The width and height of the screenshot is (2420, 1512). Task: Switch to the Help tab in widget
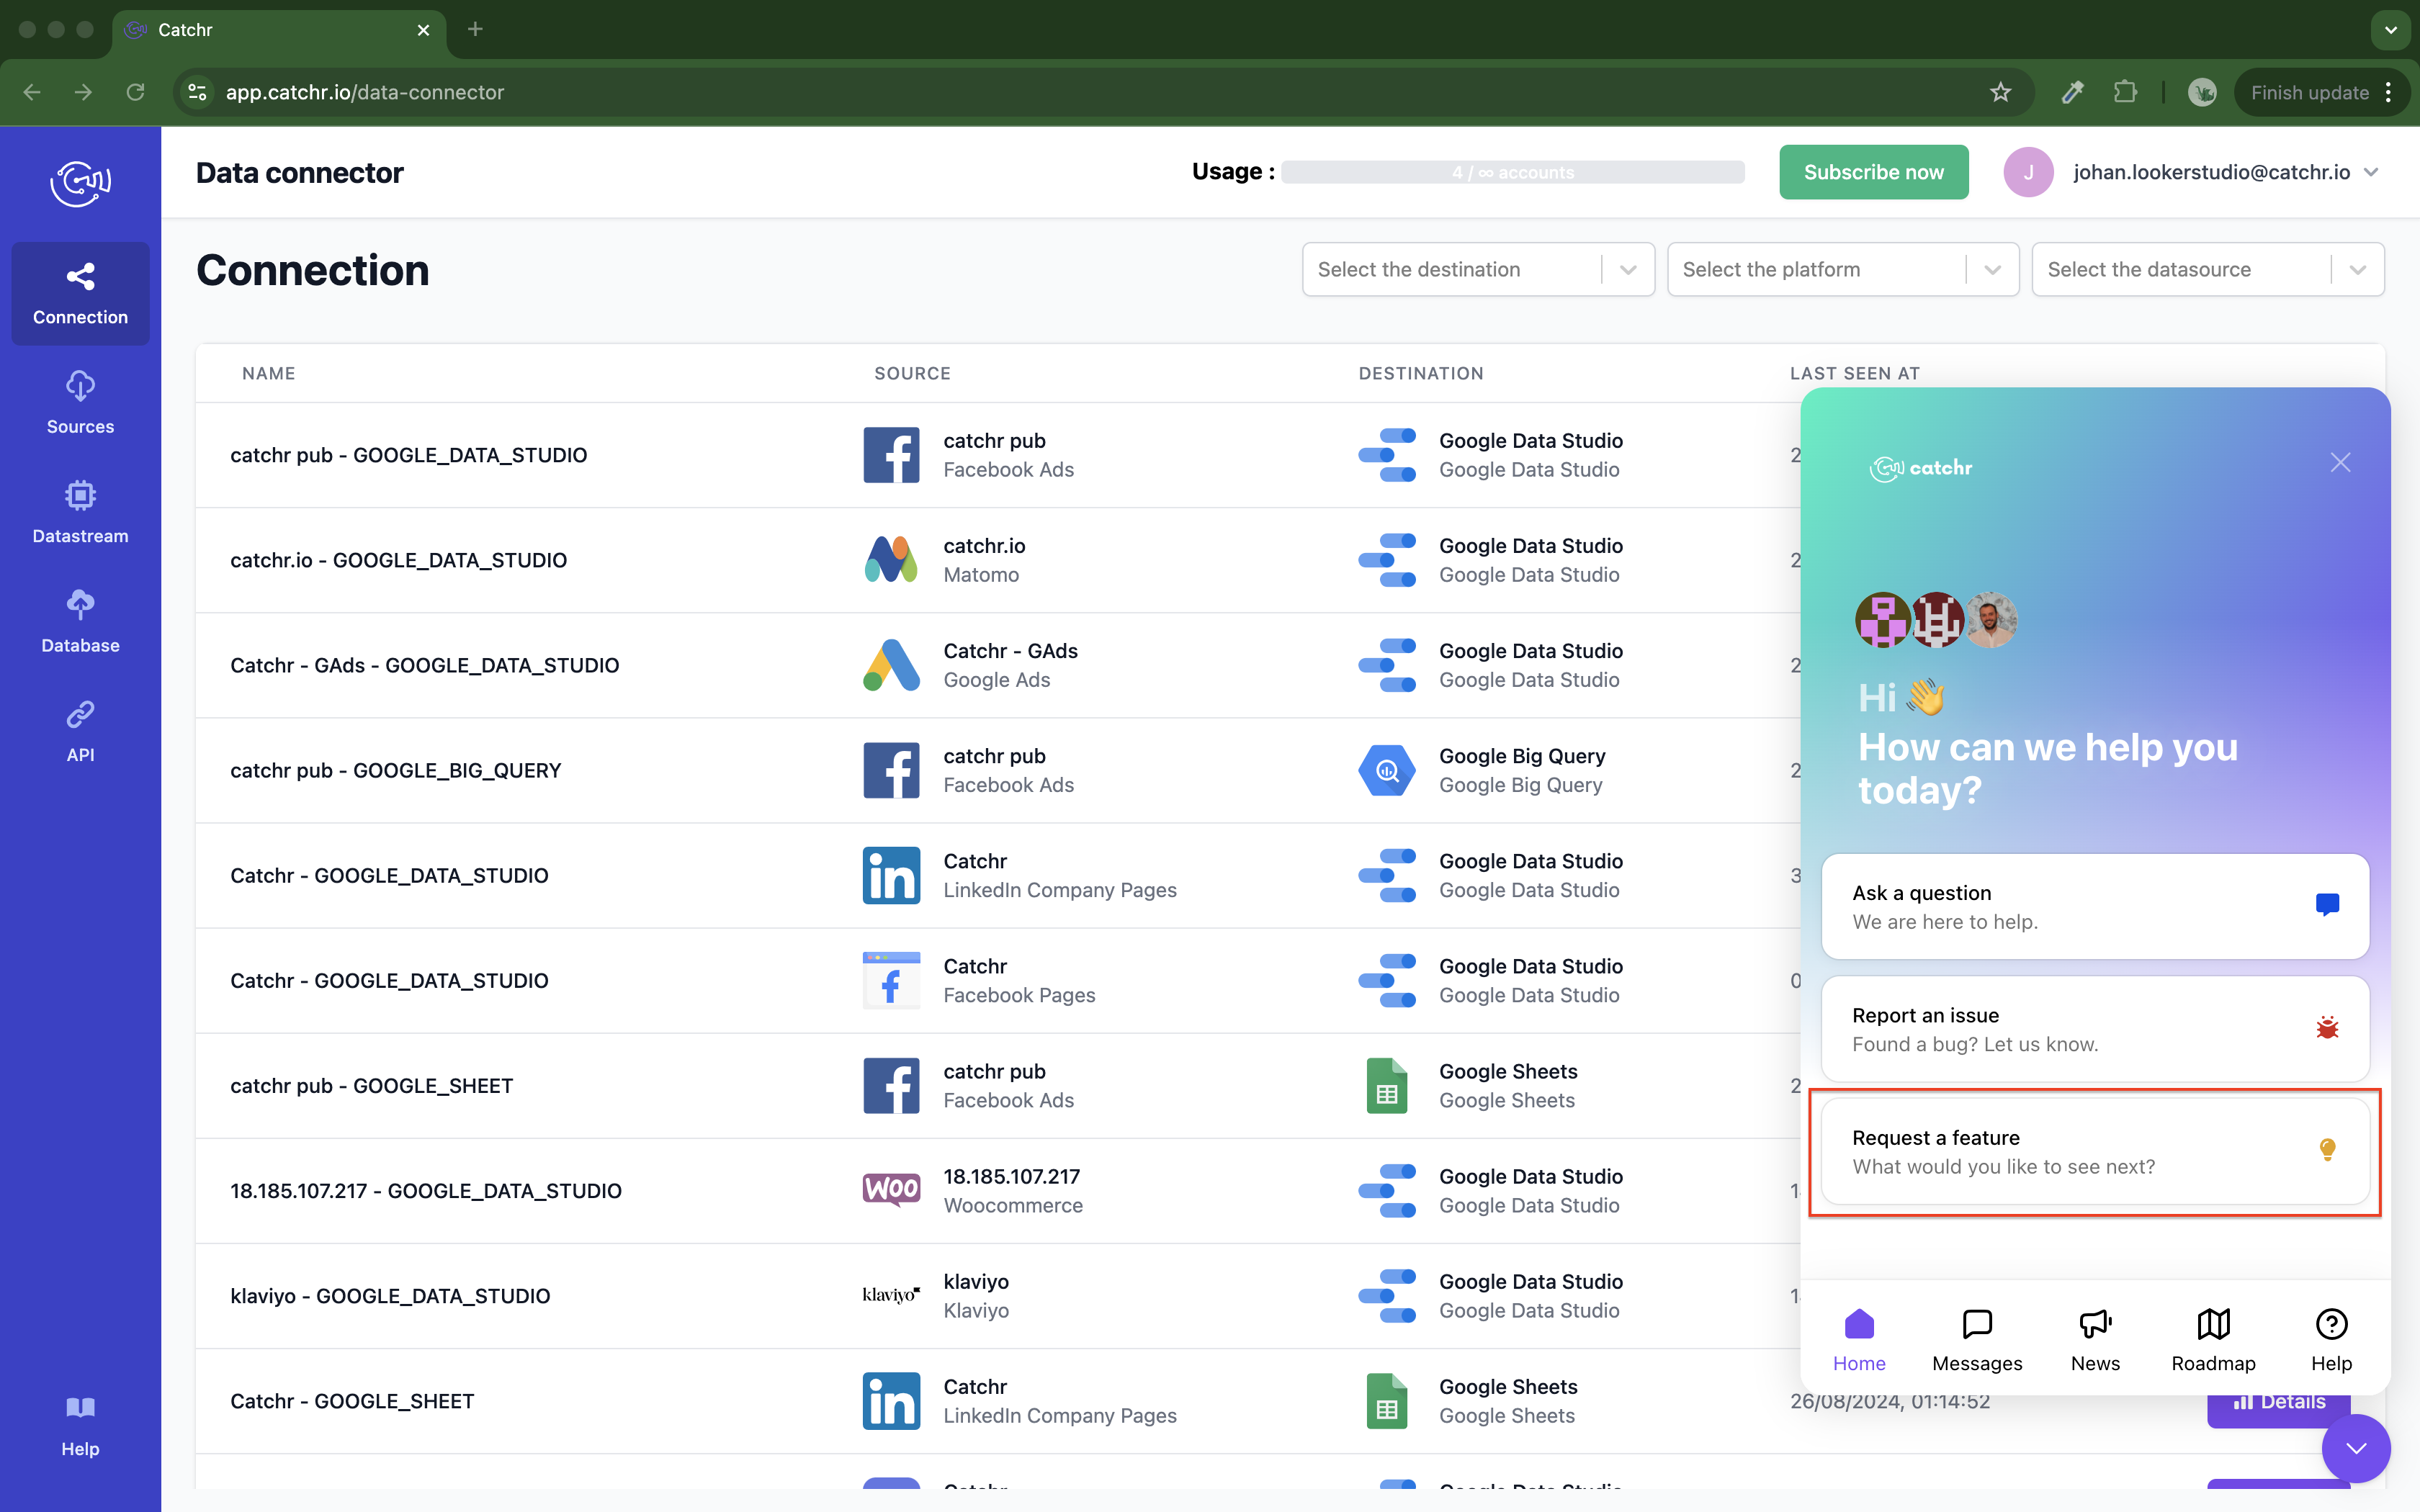pos(2331,1340)
